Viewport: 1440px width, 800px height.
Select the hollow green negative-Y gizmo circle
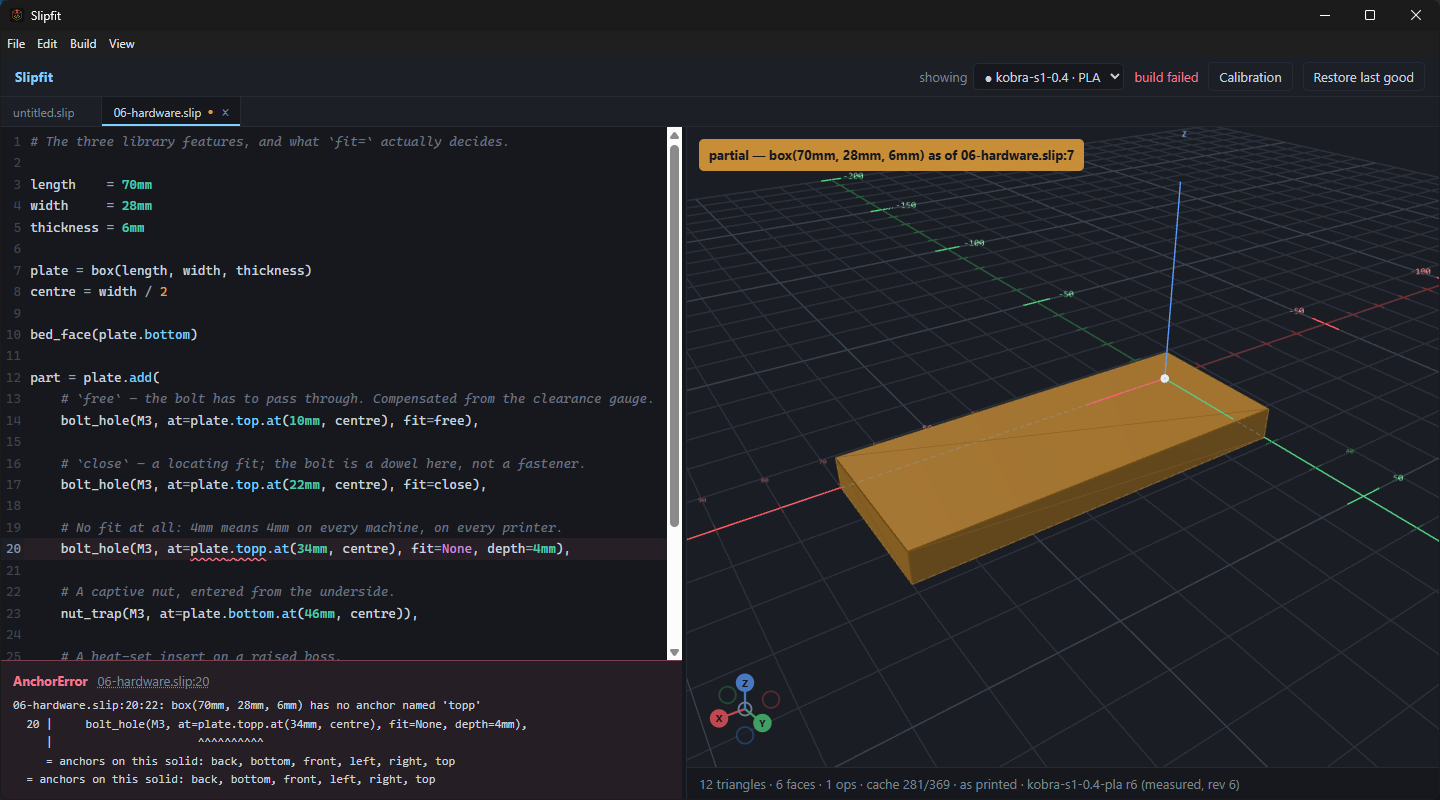[x=728, y=695]
